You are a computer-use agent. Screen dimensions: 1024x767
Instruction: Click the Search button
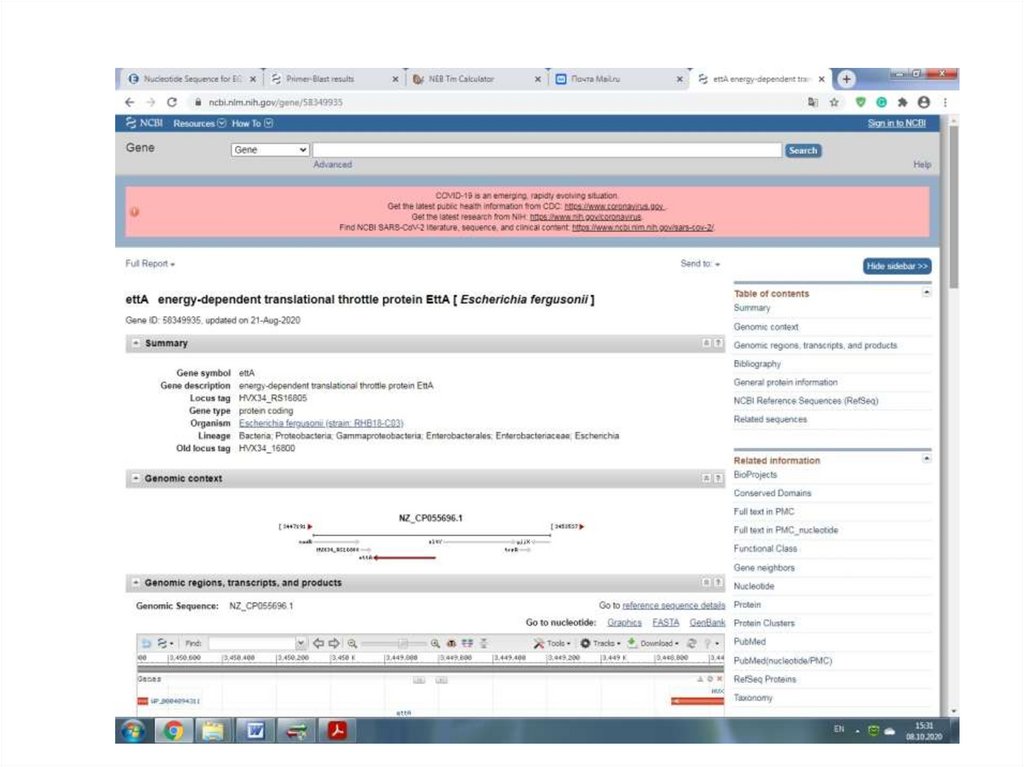point(803,150)
